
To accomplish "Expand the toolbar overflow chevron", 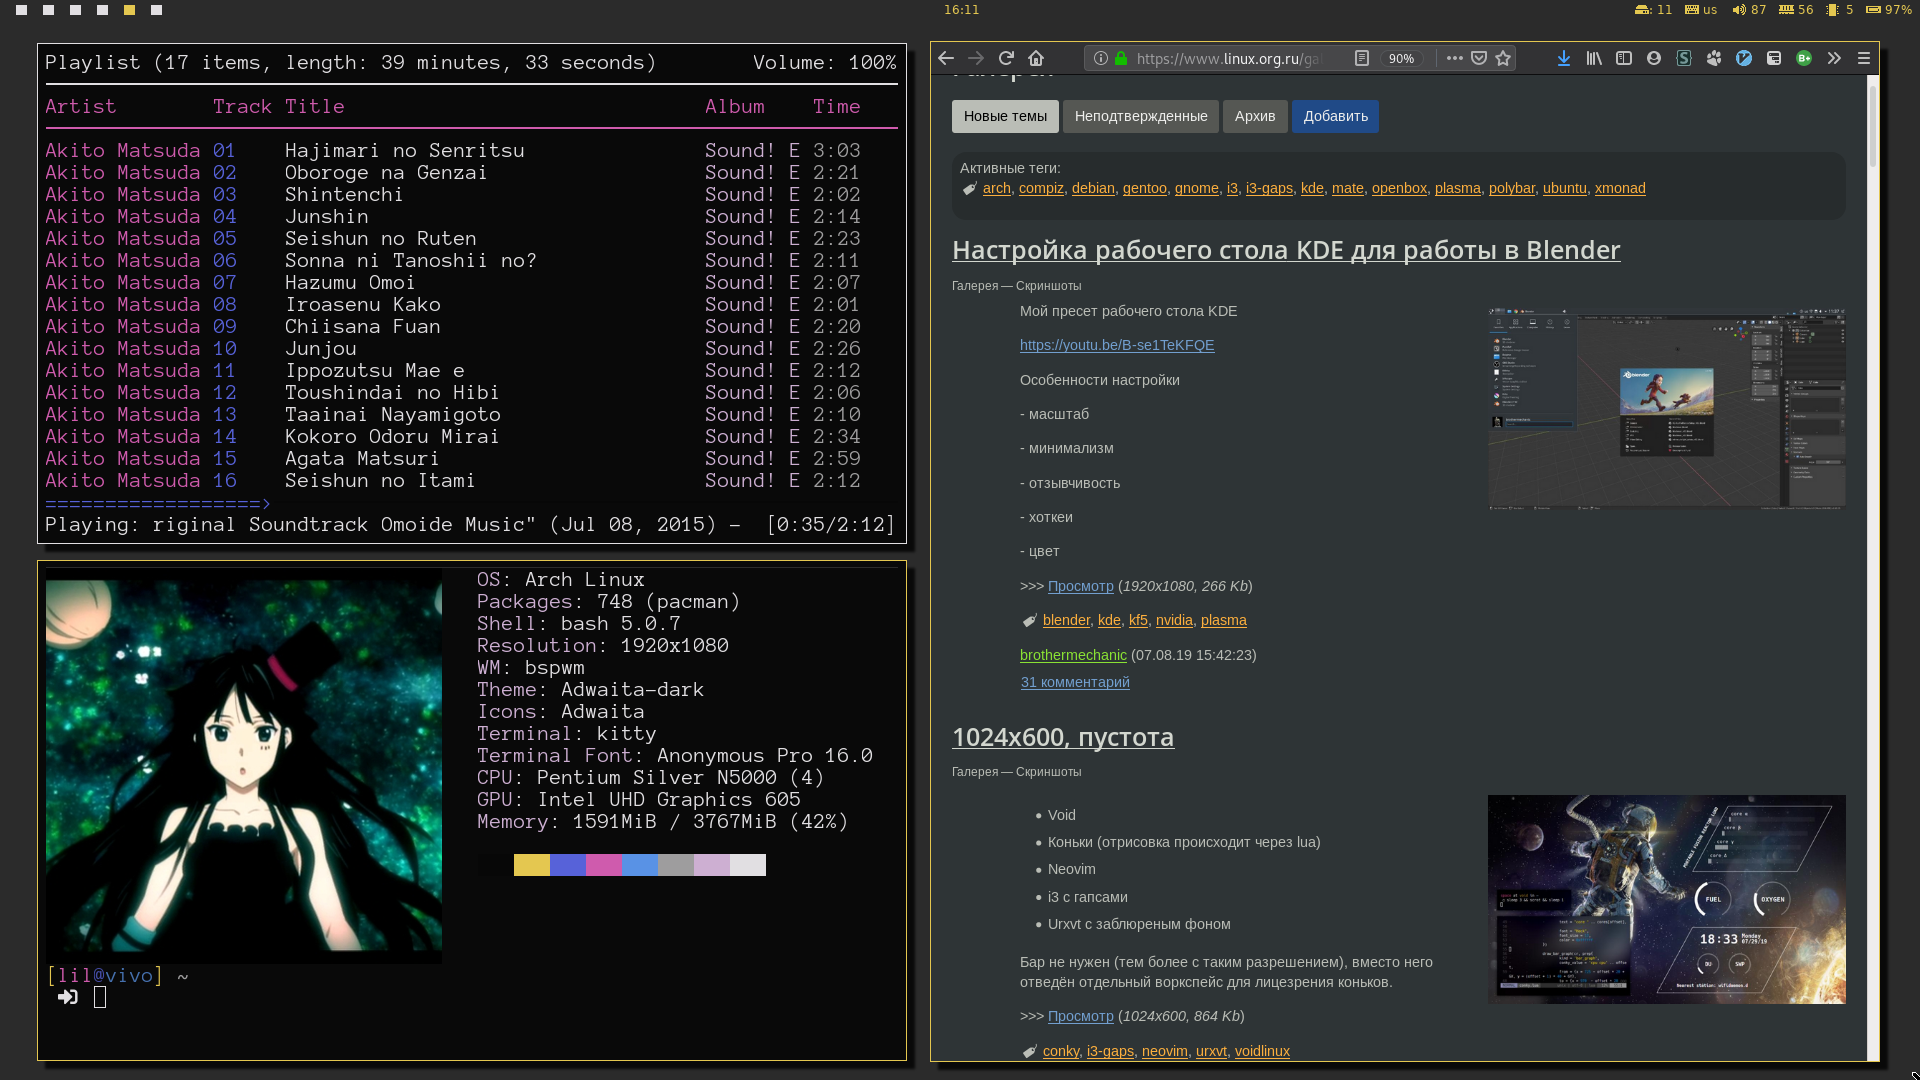I will coord(1834,58).
